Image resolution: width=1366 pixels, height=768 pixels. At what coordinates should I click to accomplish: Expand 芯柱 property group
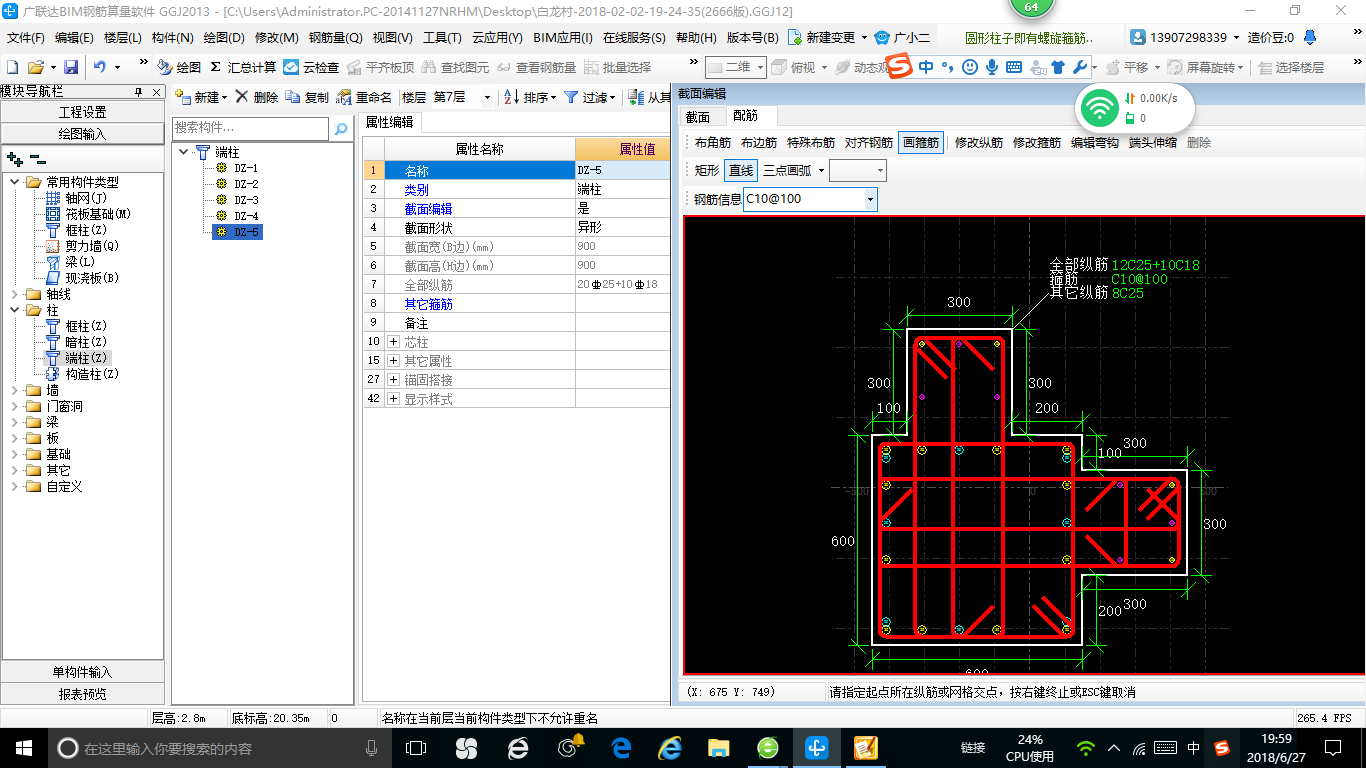tap(393, 342)
